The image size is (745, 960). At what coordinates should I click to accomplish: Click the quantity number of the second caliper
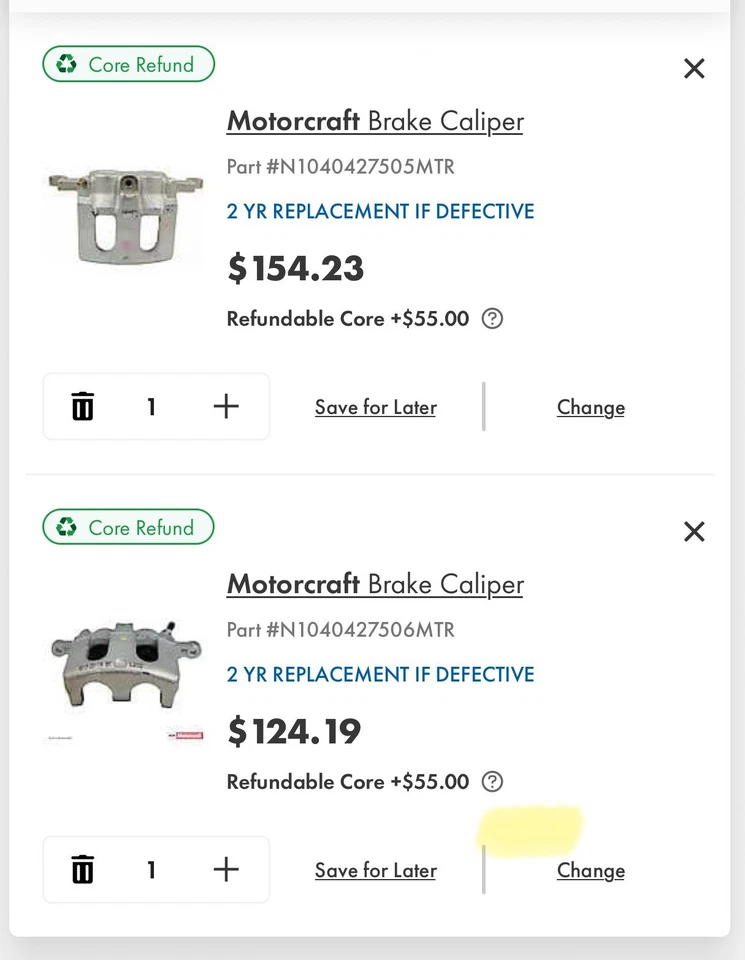point(152,870)
